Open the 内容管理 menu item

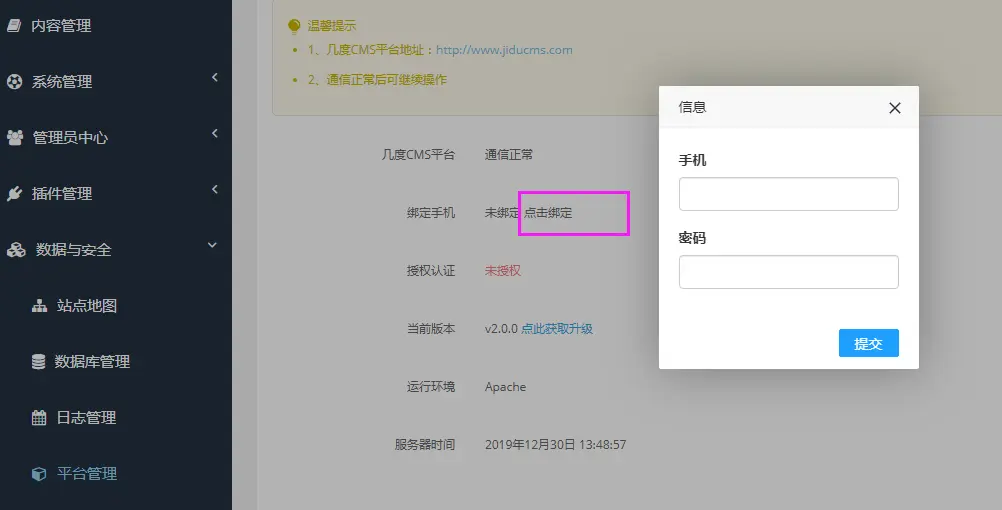(x=61, y=26)
